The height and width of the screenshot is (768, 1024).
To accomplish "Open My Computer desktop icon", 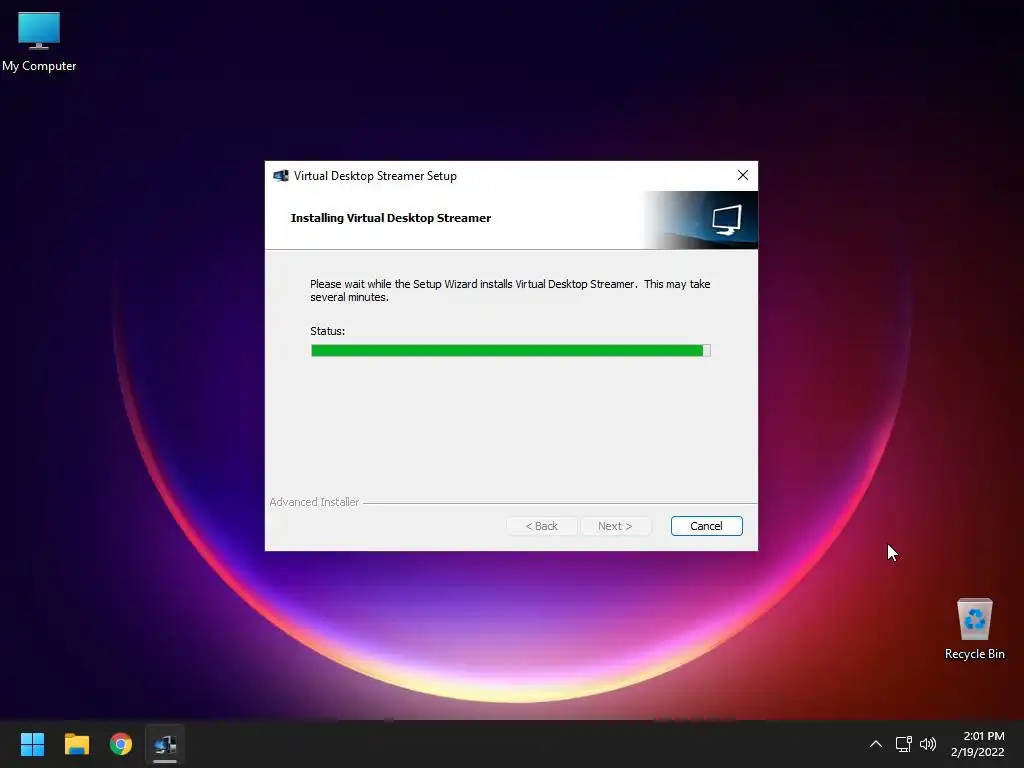I will 39,41.
